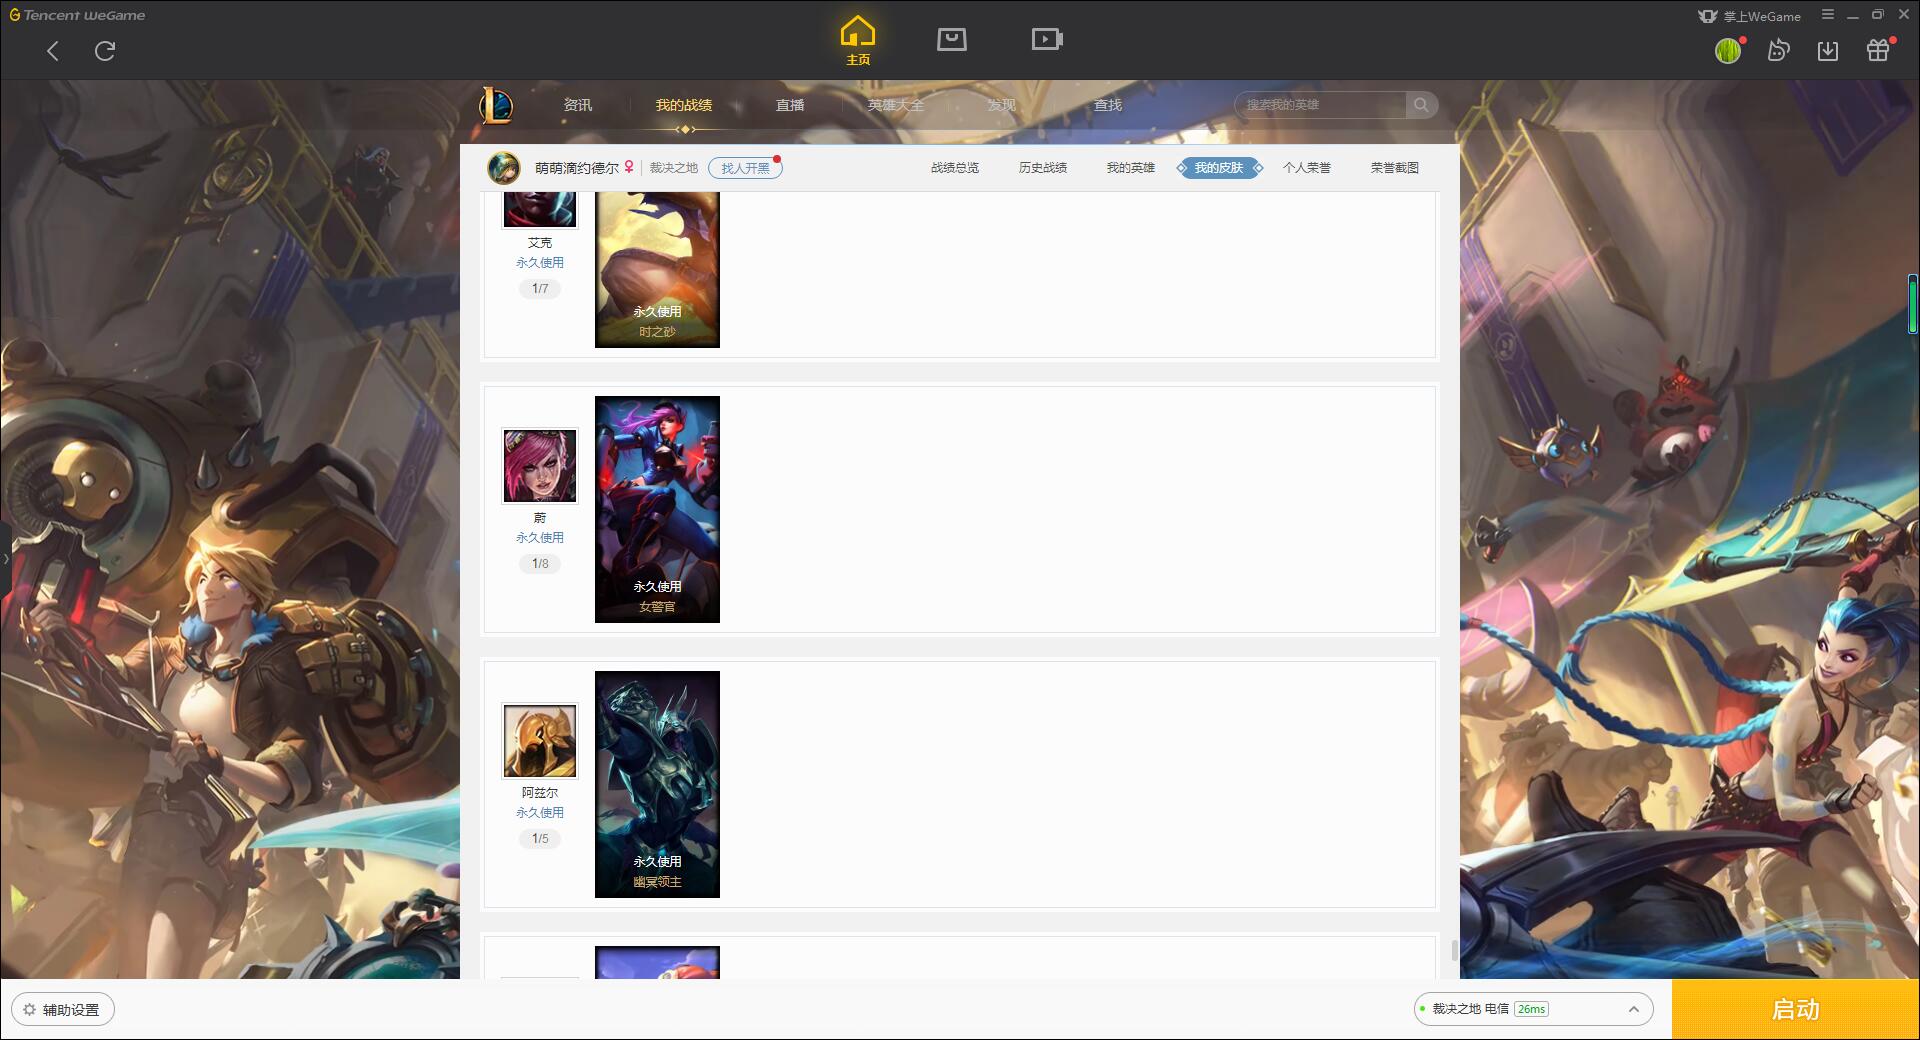1920x1040 pixels.
Task: Click the 1/5 skin count badge
Action: point(540,839)
